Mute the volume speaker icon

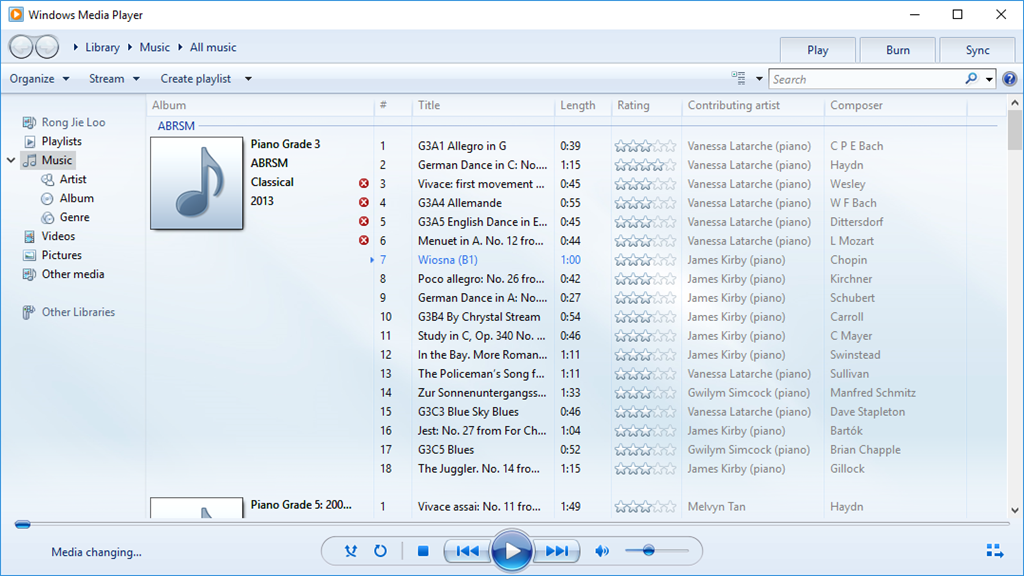coord(601,551)
